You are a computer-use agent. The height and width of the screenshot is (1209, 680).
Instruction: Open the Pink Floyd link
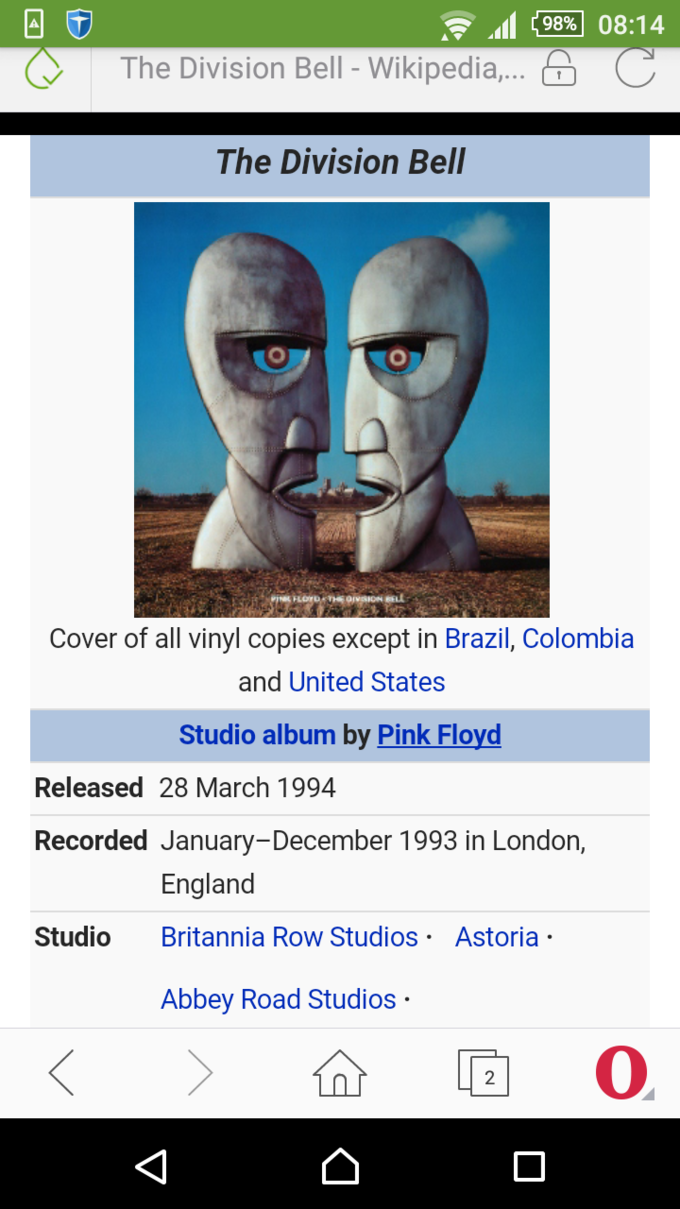click(x=439, y=735)
